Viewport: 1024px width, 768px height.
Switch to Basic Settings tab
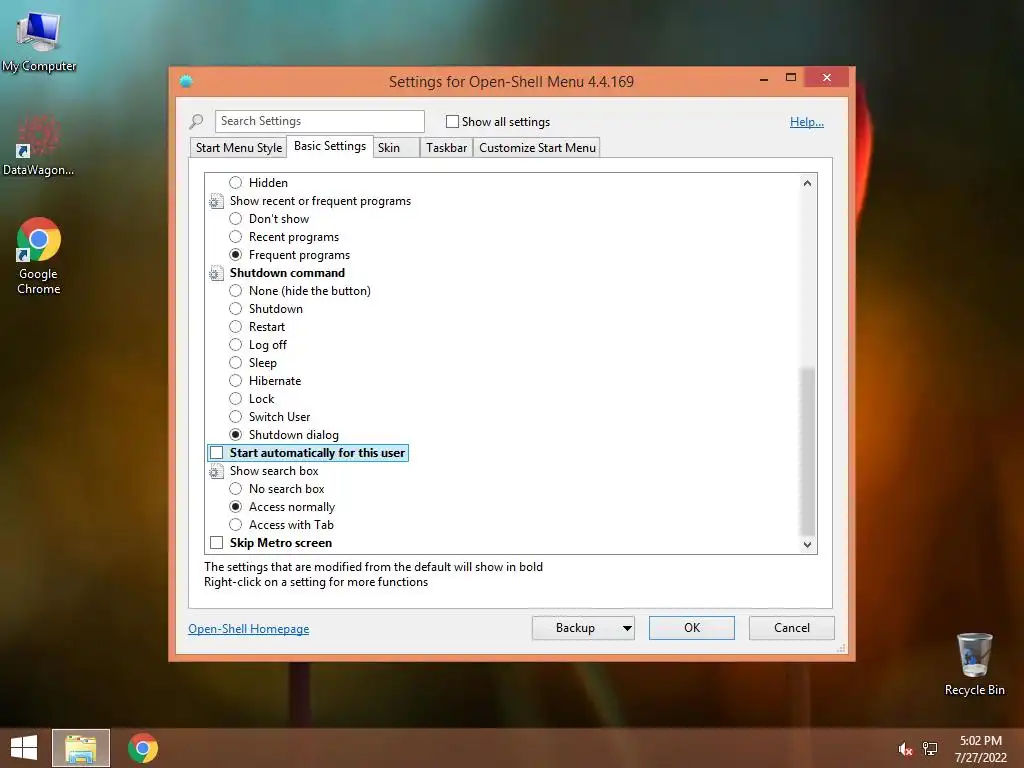pyautogui.click(x=330, y=146)
